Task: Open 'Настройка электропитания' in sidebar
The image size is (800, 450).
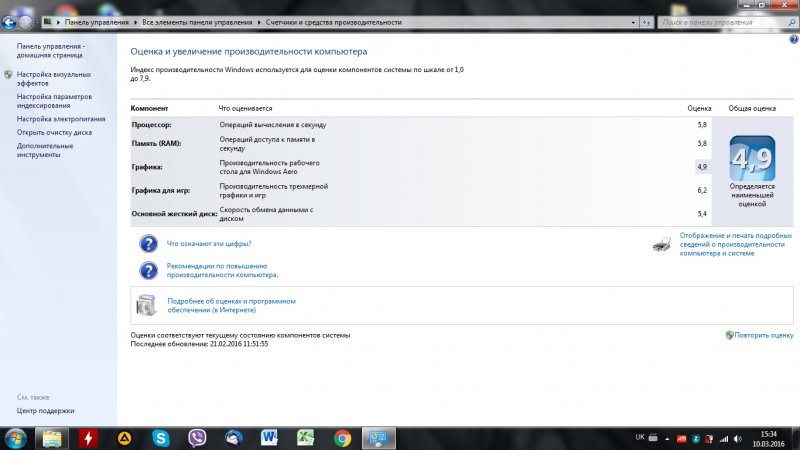Action: tap(60, 119)
